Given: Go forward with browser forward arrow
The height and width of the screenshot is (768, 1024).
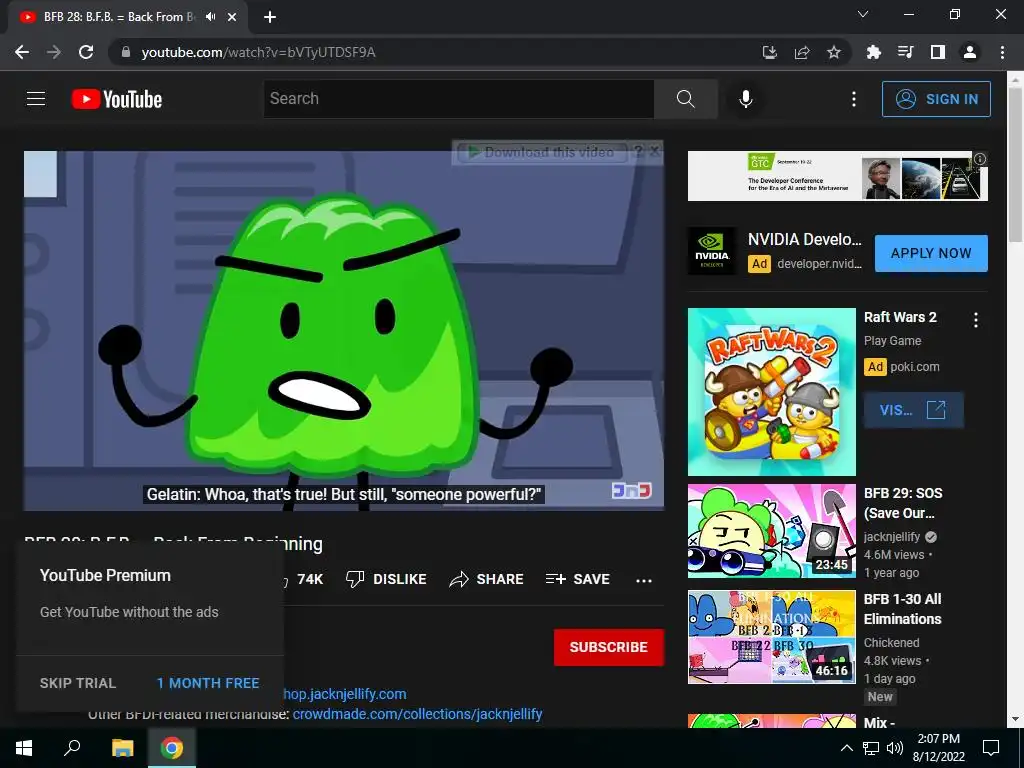Looking at the screenshot, I should coord(54,52).
